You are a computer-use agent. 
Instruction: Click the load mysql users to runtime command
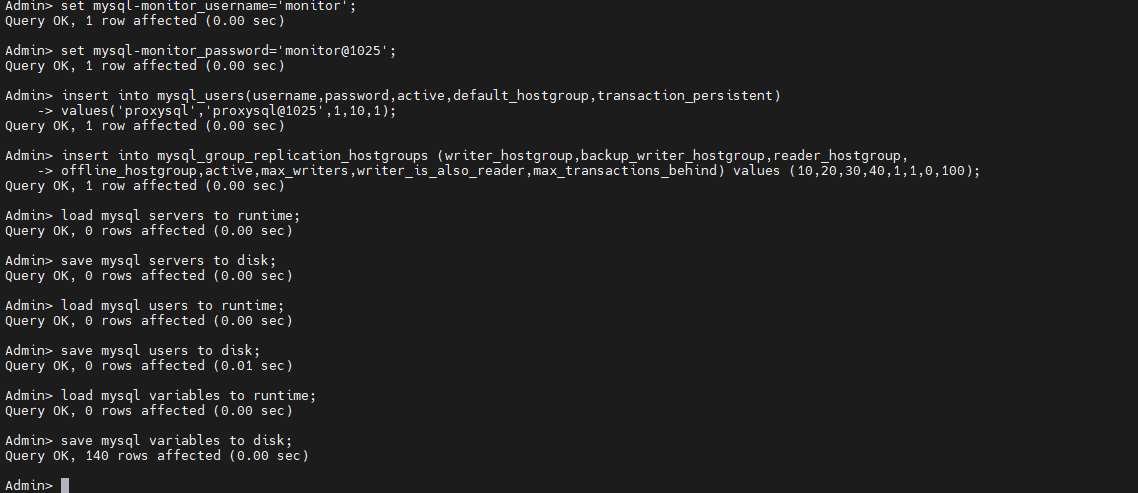172,306
